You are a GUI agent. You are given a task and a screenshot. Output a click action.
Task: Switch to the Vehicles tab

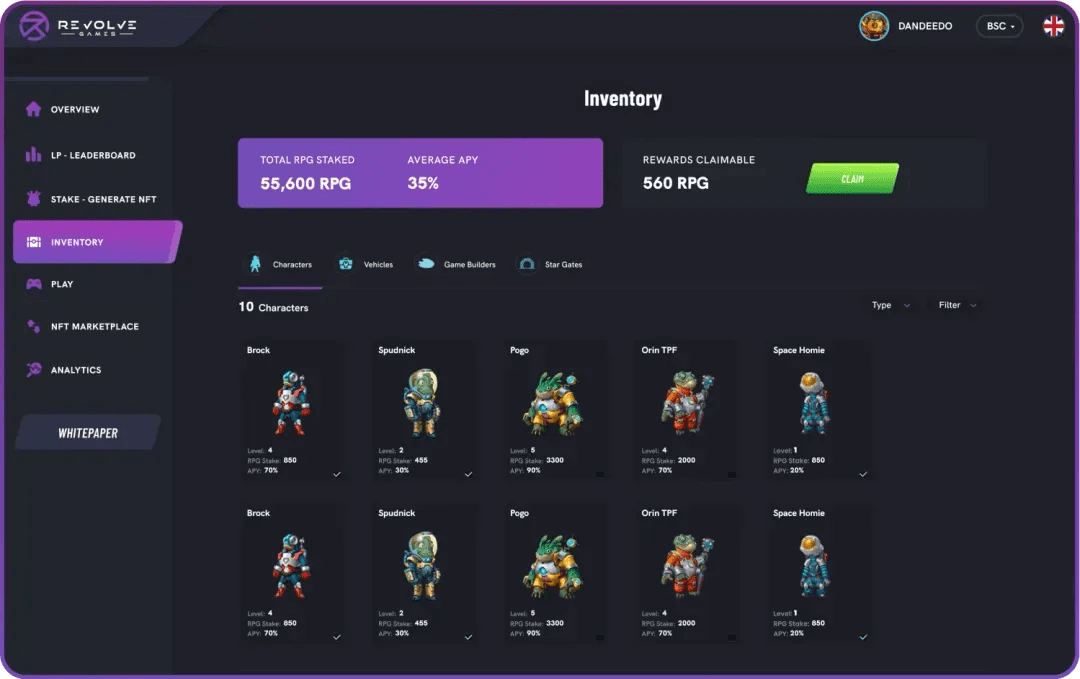pyautogui.click(x=366, y=264)
